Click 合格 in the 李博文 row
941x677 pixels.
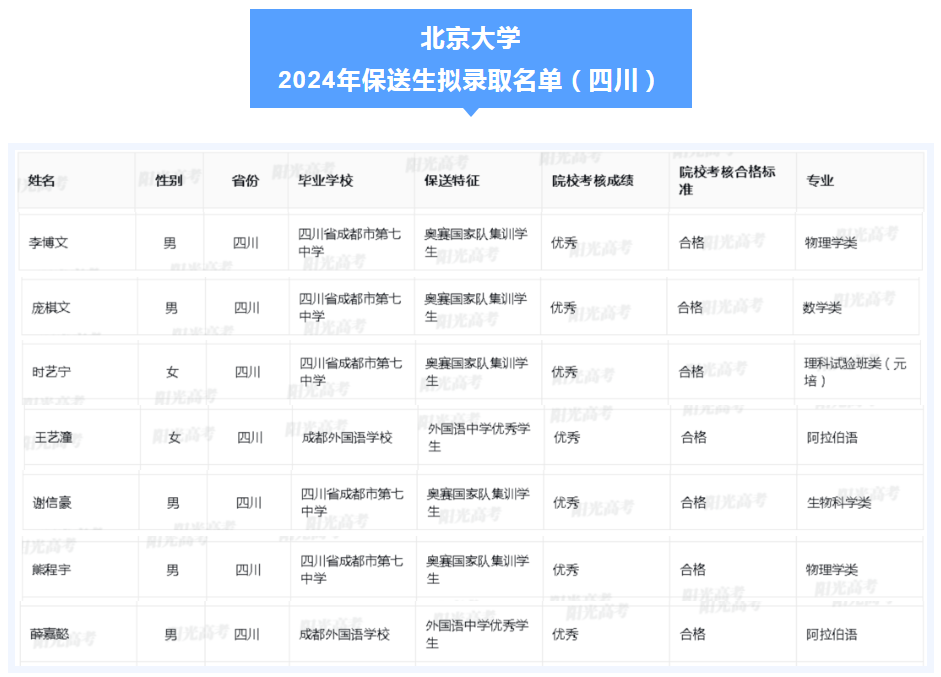point(691,243)
